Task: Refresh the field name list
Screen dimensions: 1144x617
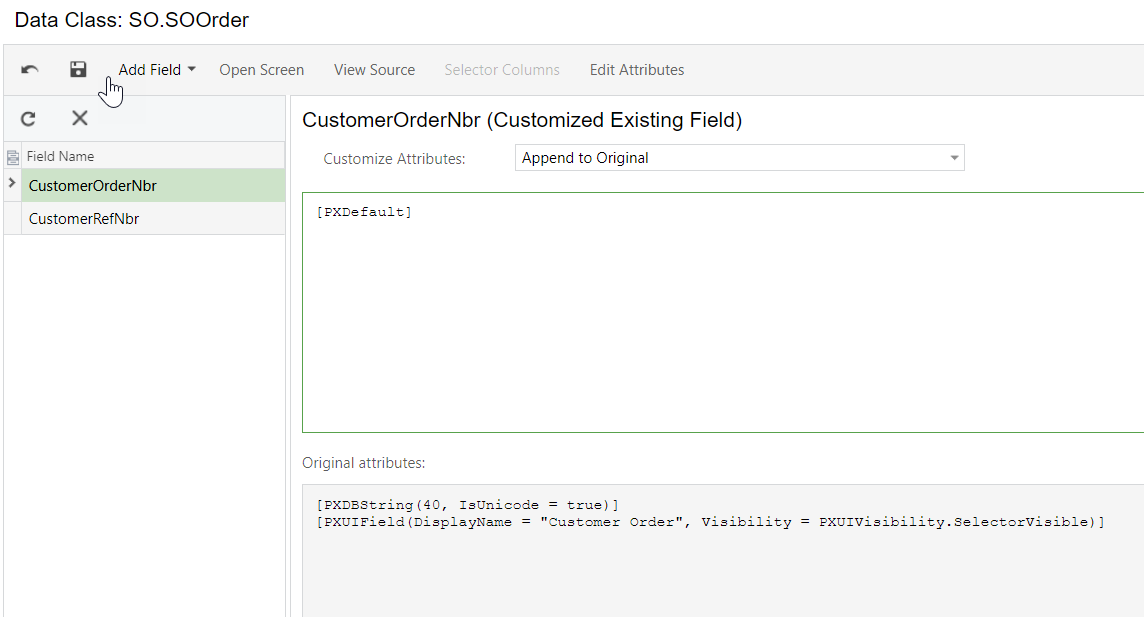Action: pyautogui.click(x=28, y=118)
